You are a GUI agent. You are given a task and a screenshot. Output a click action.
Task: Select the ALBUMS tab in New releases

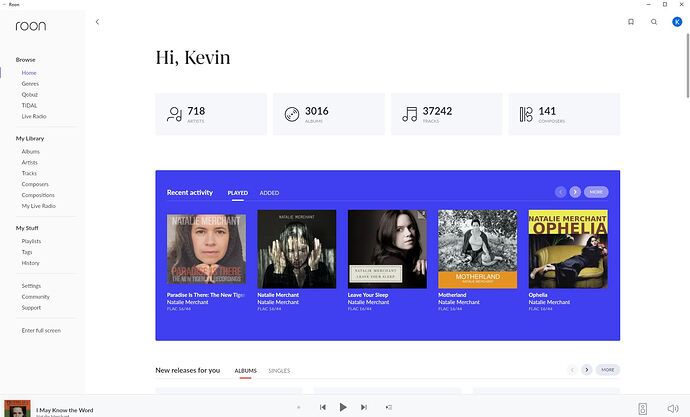pyautogui.click(x=246, y=371)
